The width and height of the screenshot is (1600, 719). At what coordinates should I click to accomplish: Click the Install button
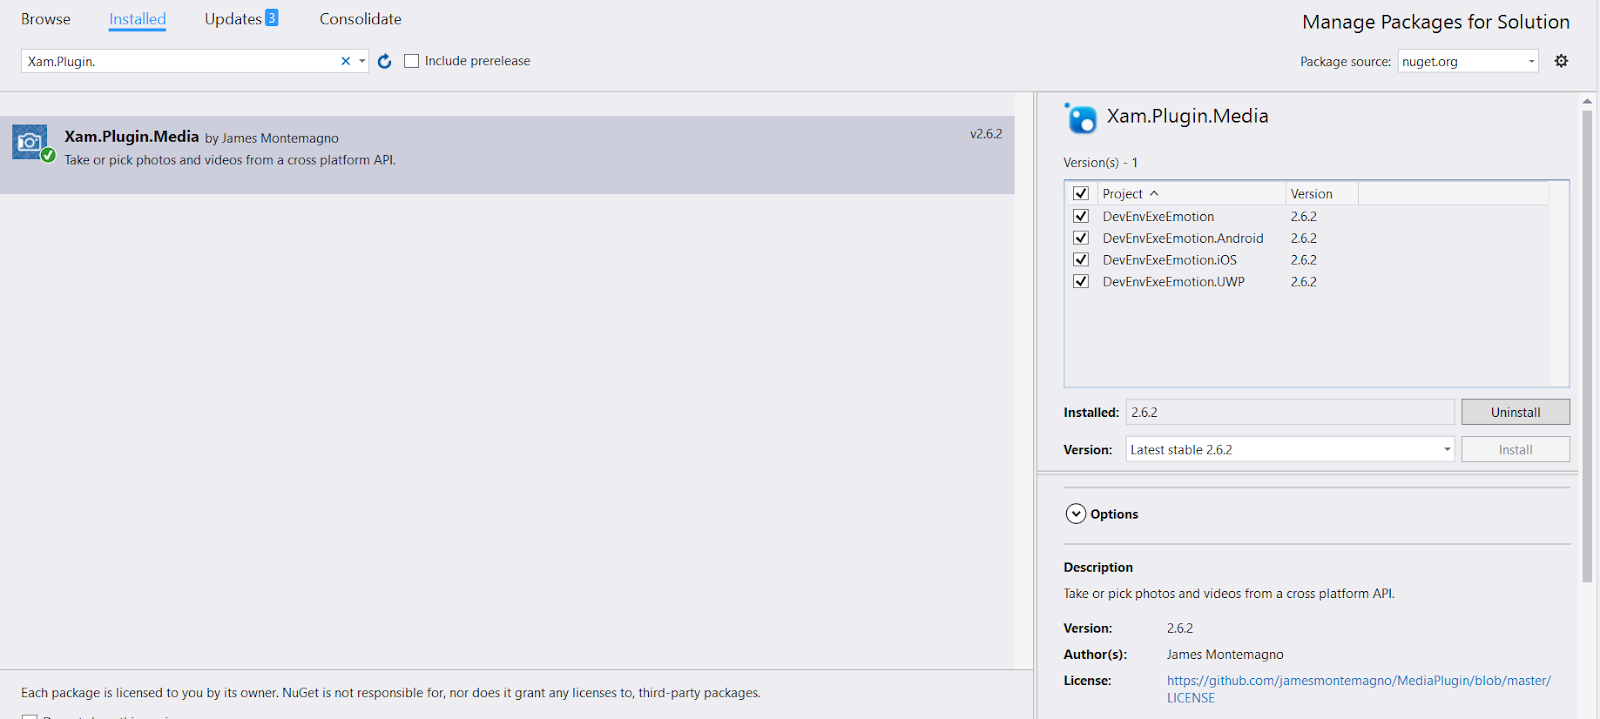tap(1515, 450)
